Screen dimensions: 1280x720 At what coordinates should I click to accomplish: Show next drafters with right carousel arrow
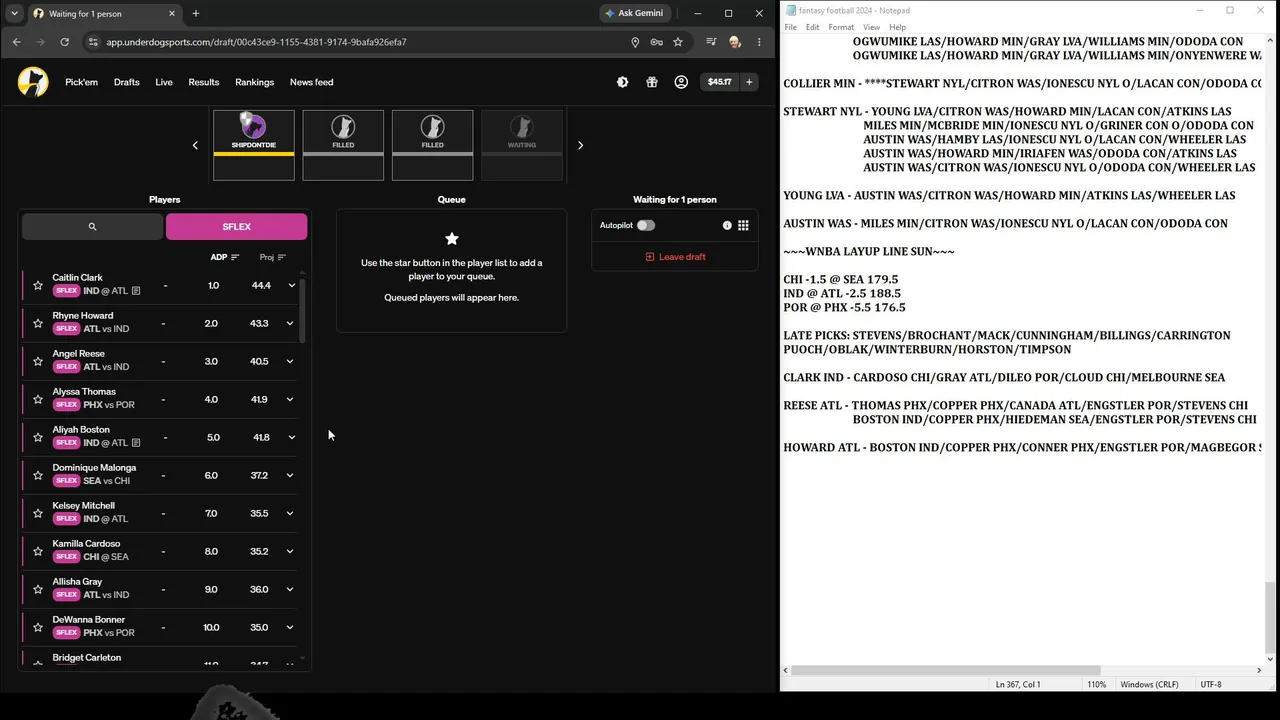pyautogui.click(x=580, y=145)
